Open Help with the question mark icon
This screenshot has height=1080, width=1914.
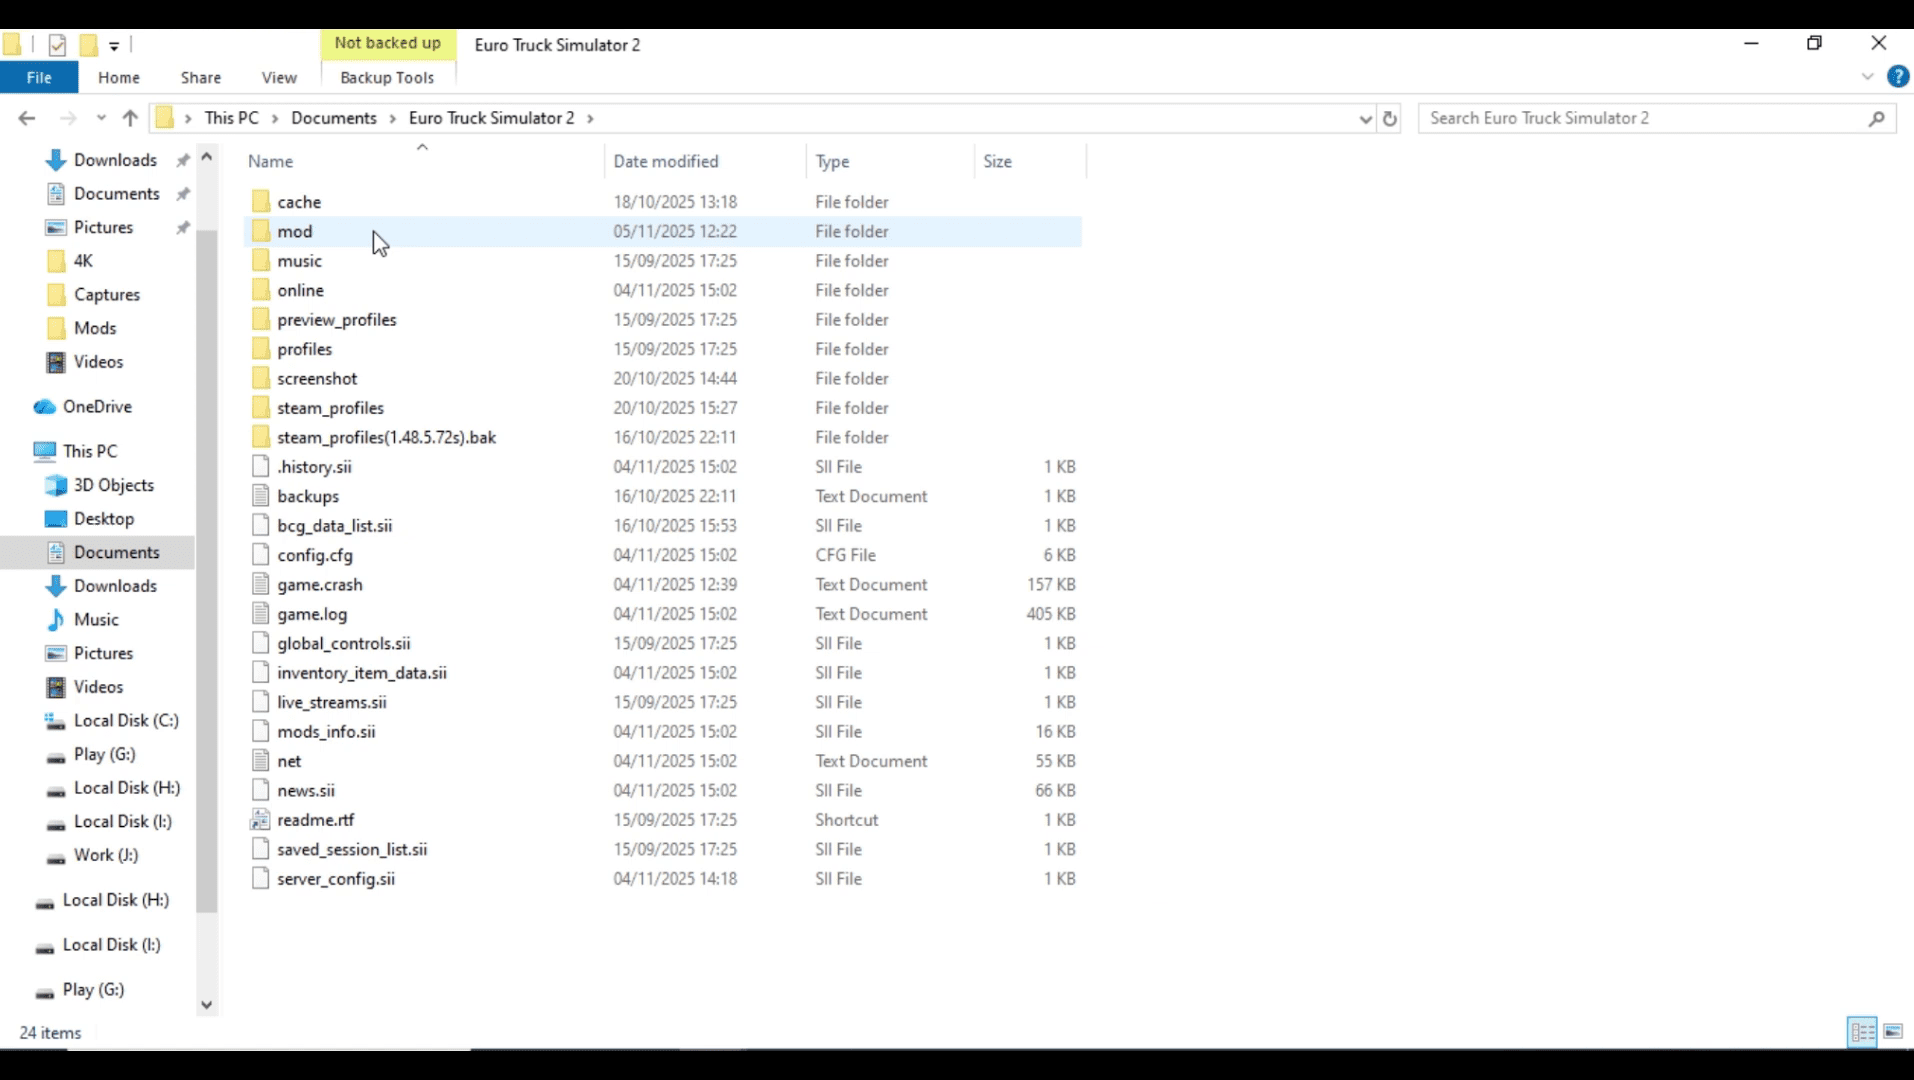(x=1897, y=77)
